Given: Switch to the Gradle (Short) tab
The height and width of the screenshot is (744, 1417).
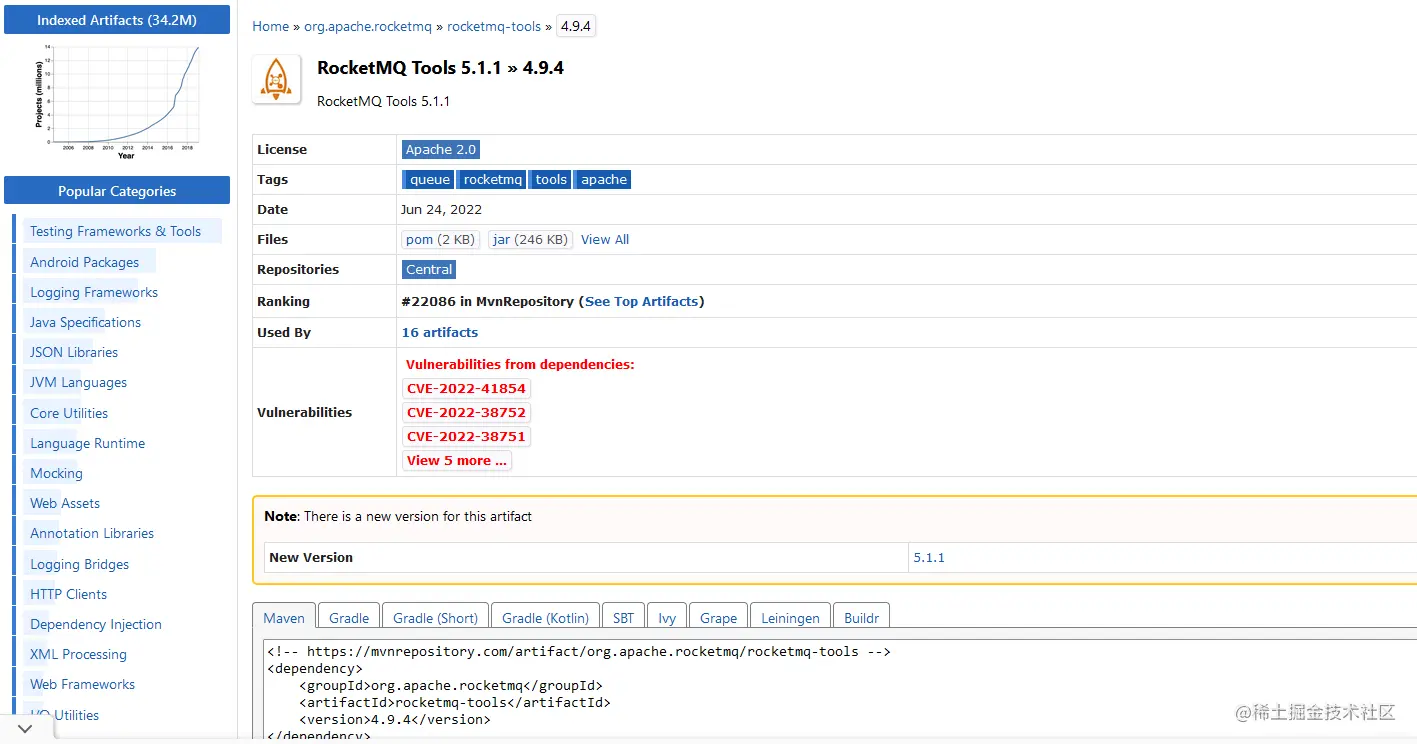Looking at the screenshot, I should point(436,618).
